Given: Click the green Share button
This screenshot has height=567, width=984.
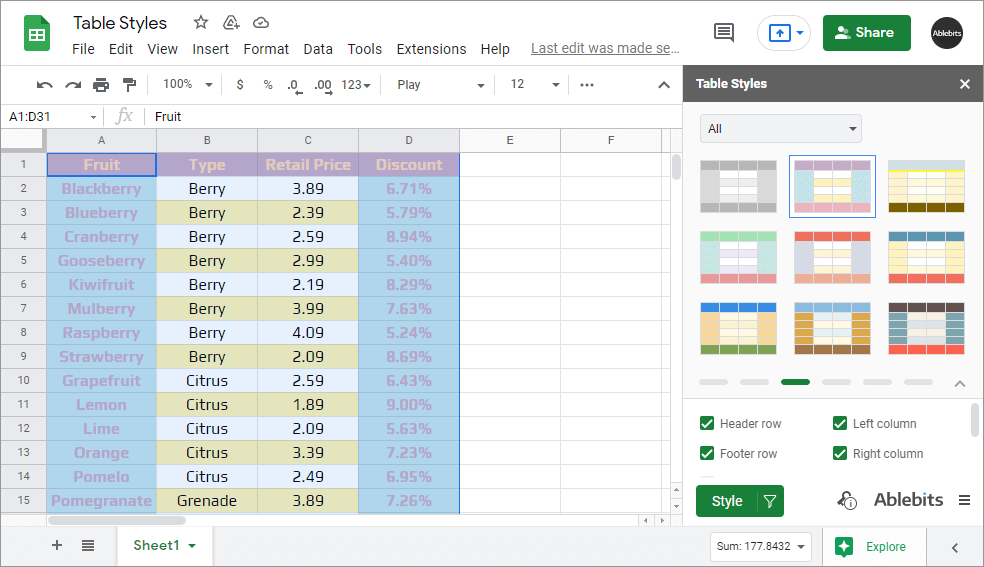Looking at the screenshot, I should 867,33.
